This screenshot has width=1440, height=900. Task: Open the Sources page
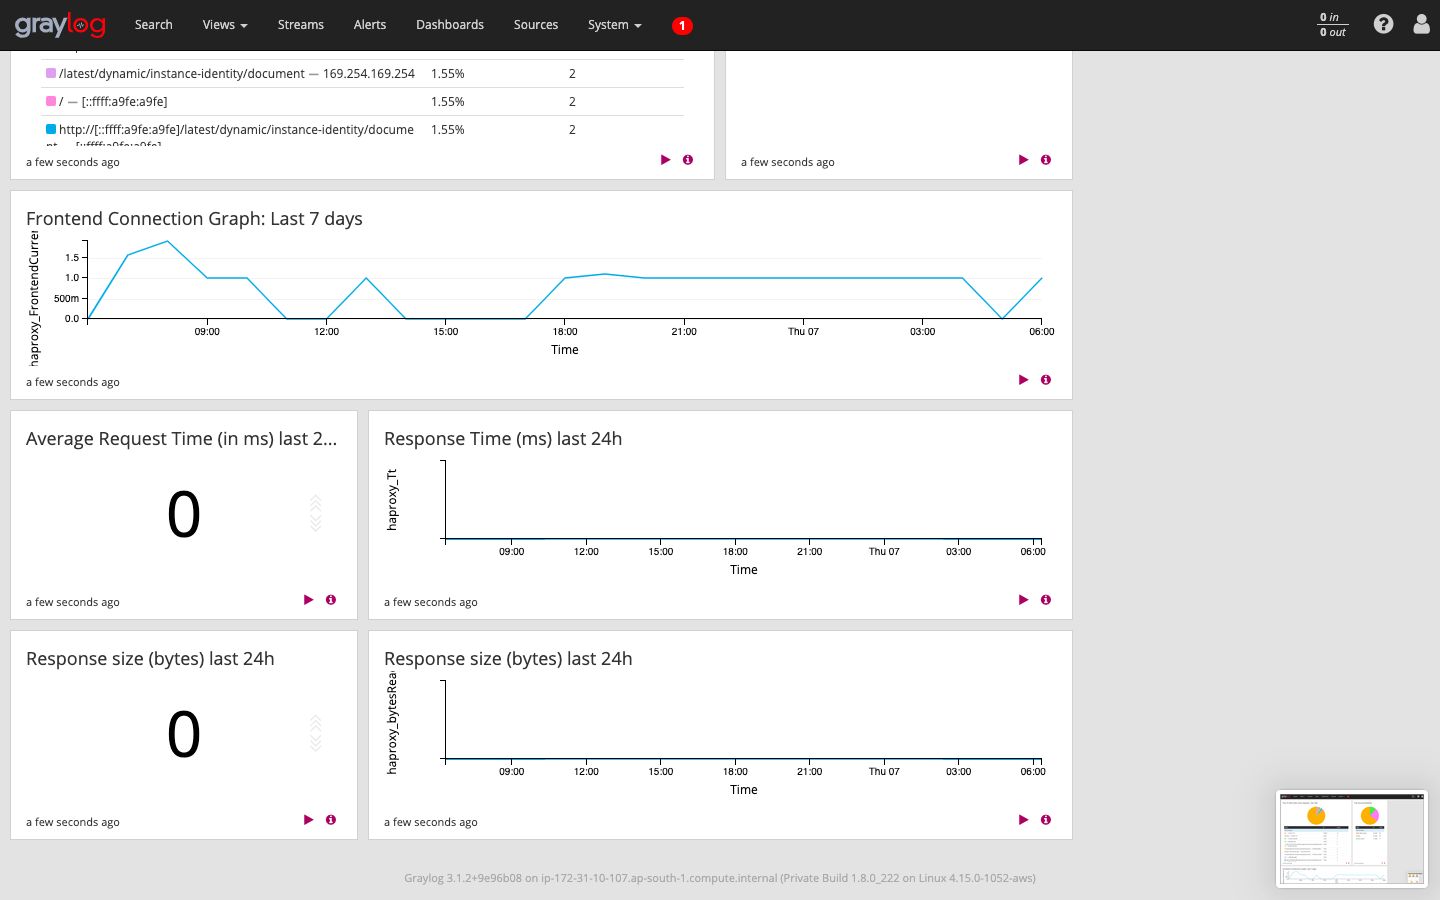536,25
